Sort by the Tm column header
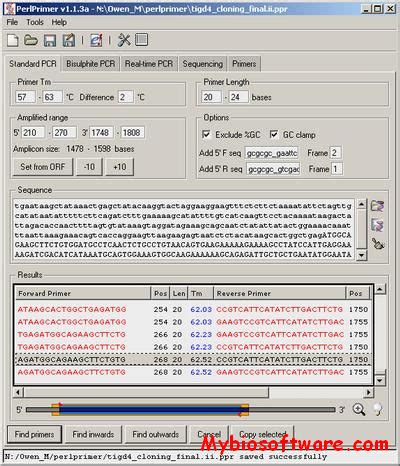Screen dimensions: 400x466 (x=200, y=293)
